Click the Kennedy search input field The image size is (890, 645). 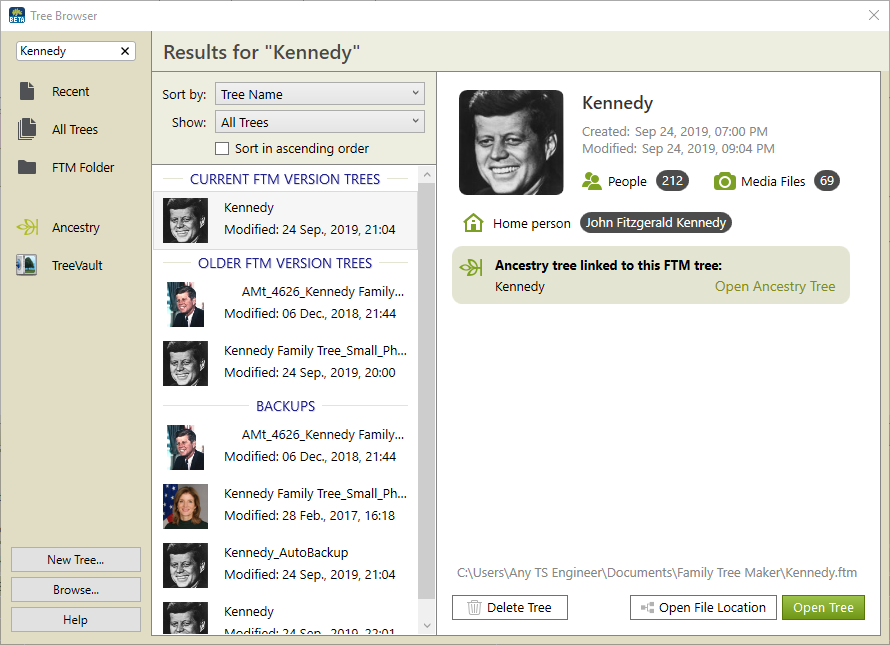coord(67,51)
